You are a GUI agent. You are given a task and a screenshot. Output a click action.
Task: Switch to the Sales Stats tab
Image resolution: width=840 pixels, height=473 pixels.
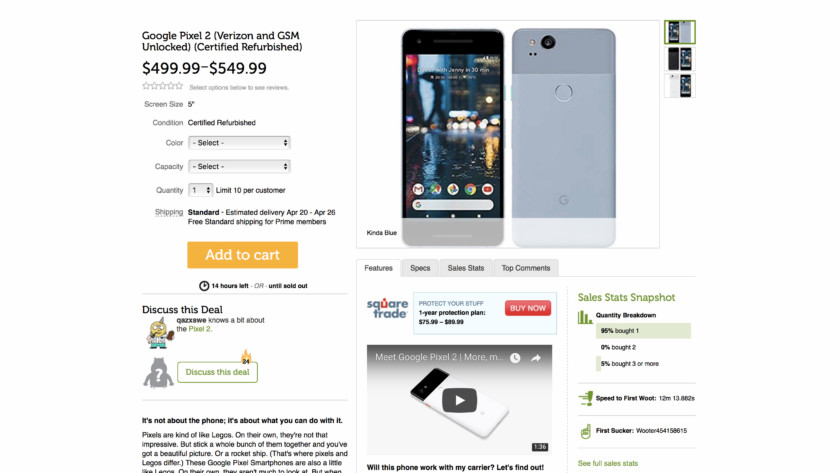point(466,268)
